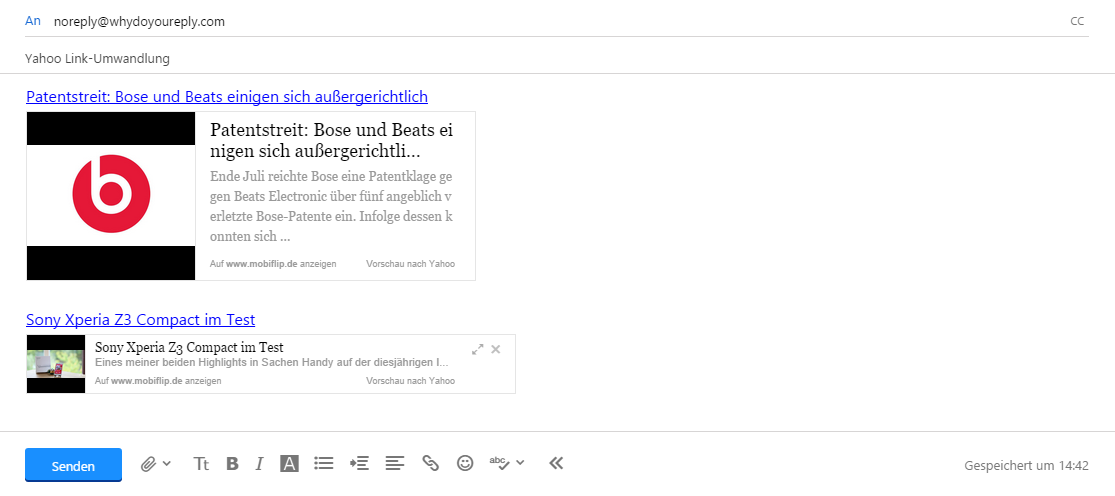Toggle bold formatting
The width and height of the screenshot is (1115, 496).
(x=232, y=464)
